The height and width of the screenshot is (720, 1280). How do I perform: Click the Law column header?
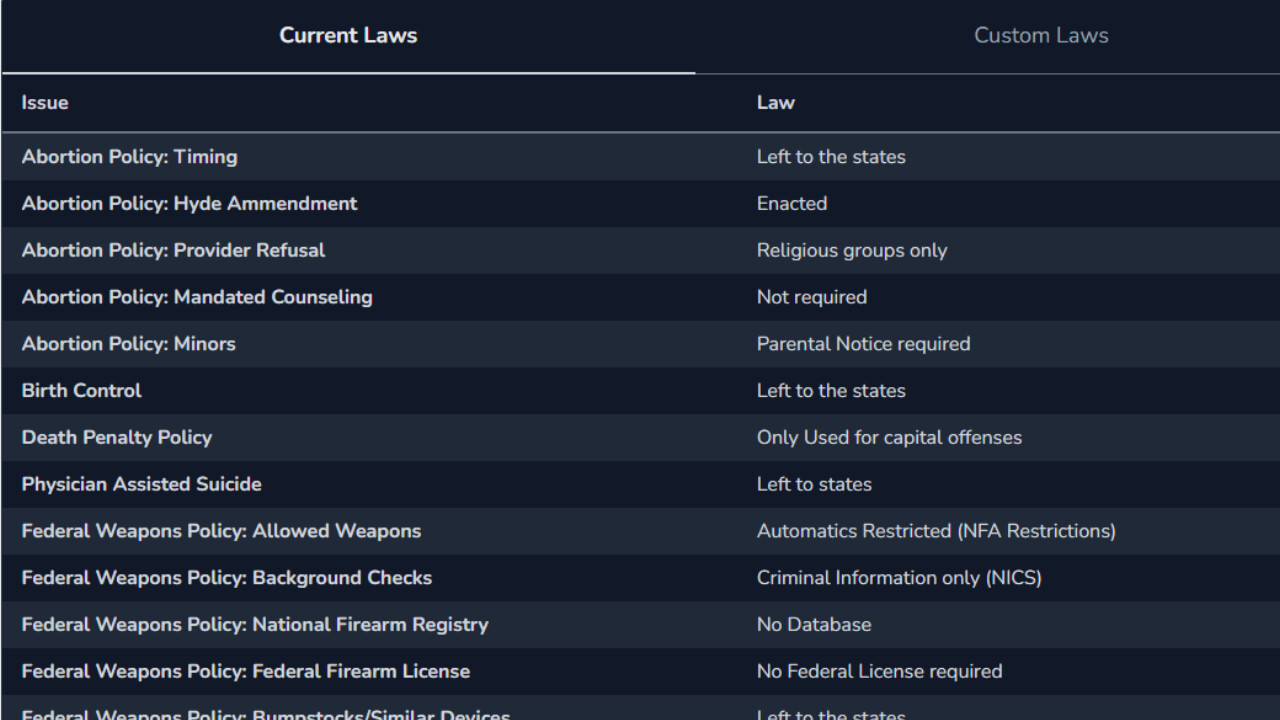[775, 103]
